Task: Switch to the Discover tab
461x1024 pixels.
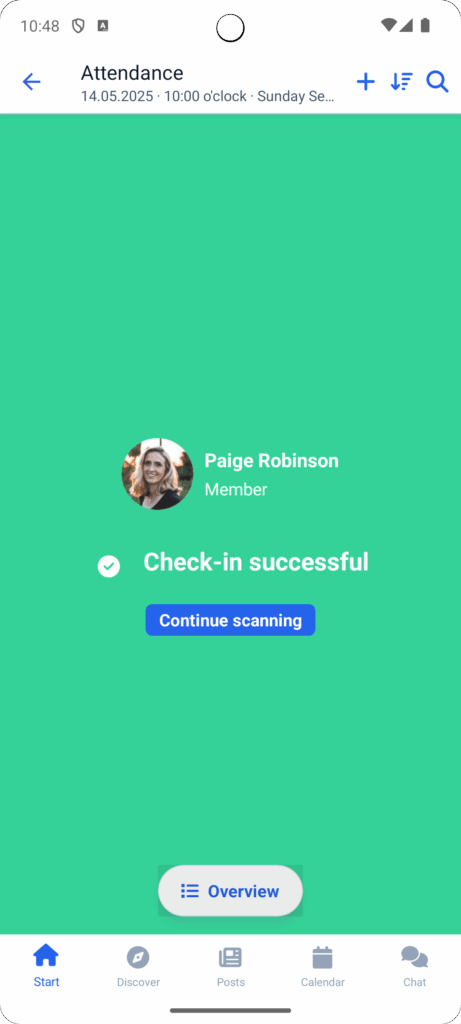Action: pyautogui.click(x=138, y=966)
